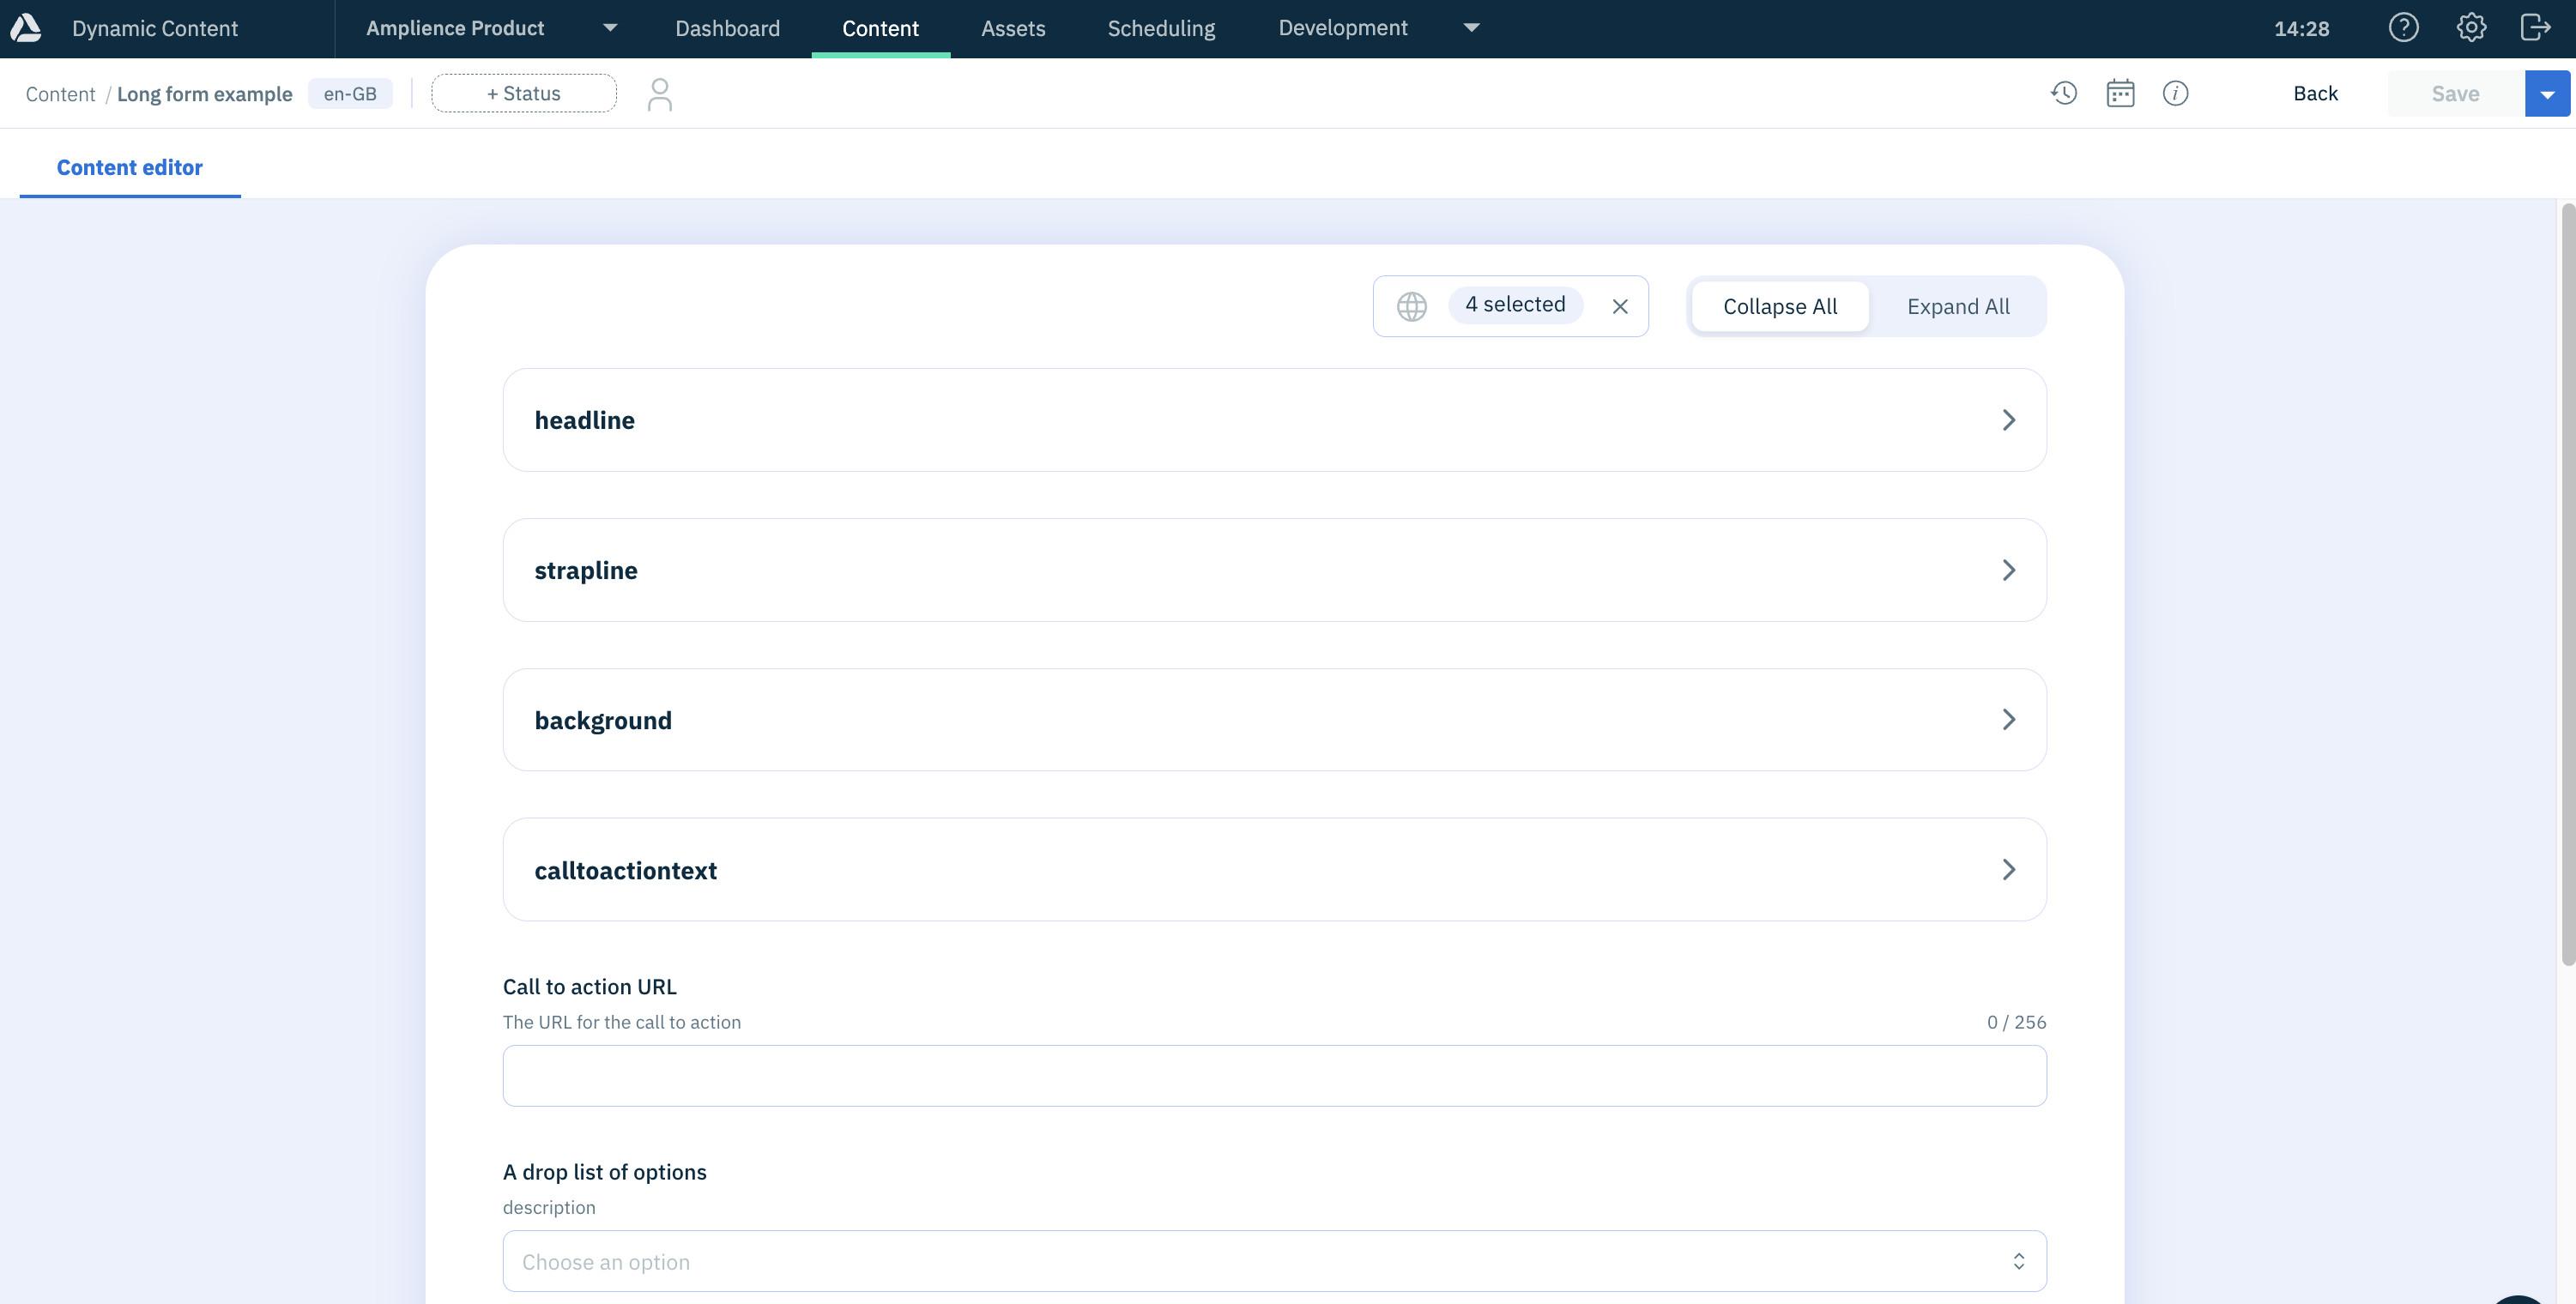The image size is (2576, 1304).
Task: Click the info icon near Save
Action: [2176, 93]
